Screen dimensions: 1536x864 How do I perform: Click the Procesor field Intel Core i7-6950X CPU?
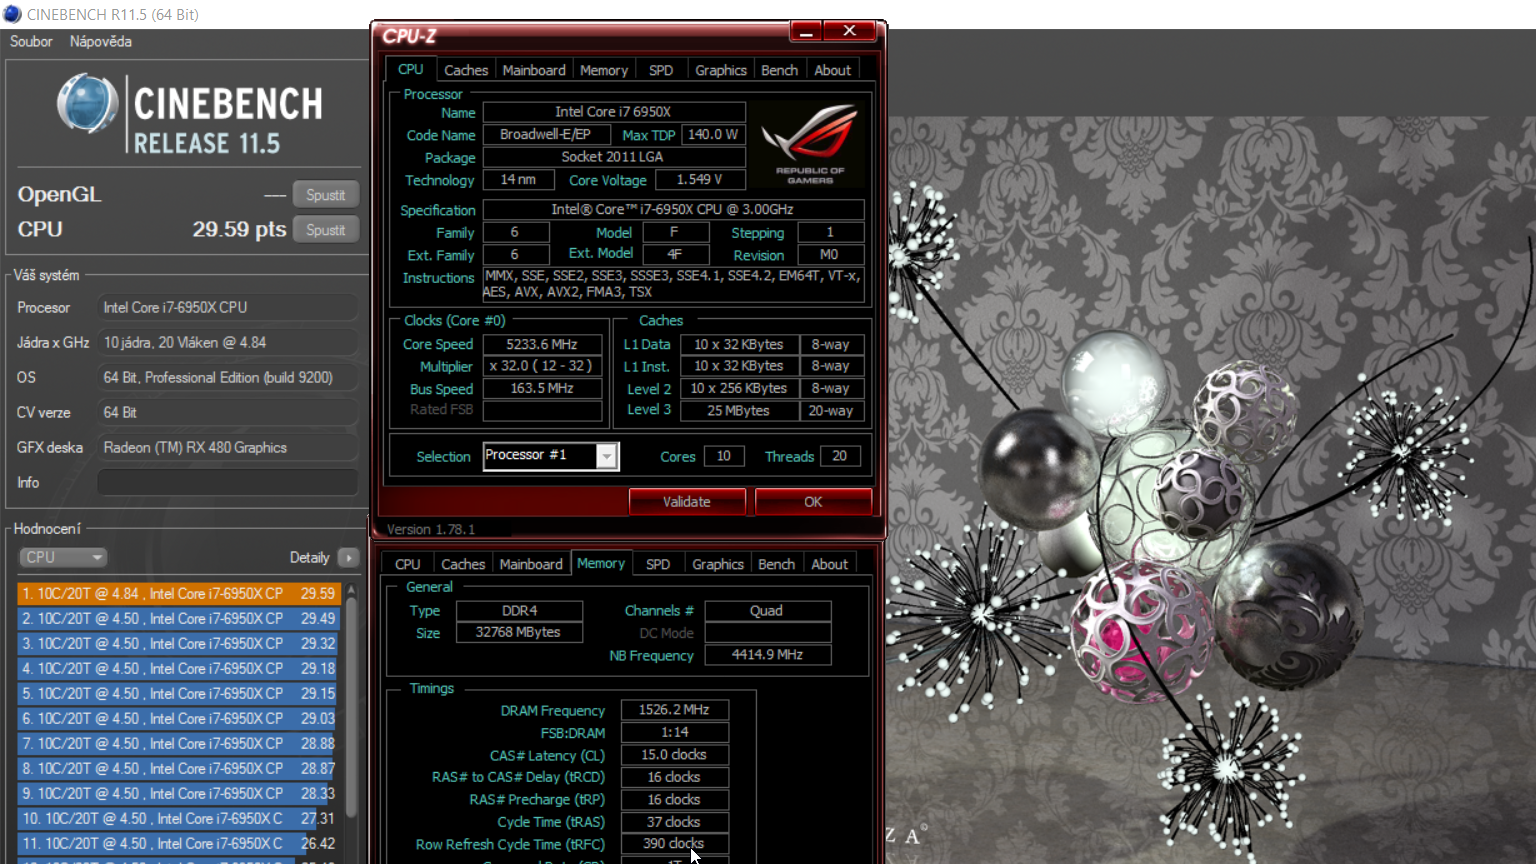(228, 307)
